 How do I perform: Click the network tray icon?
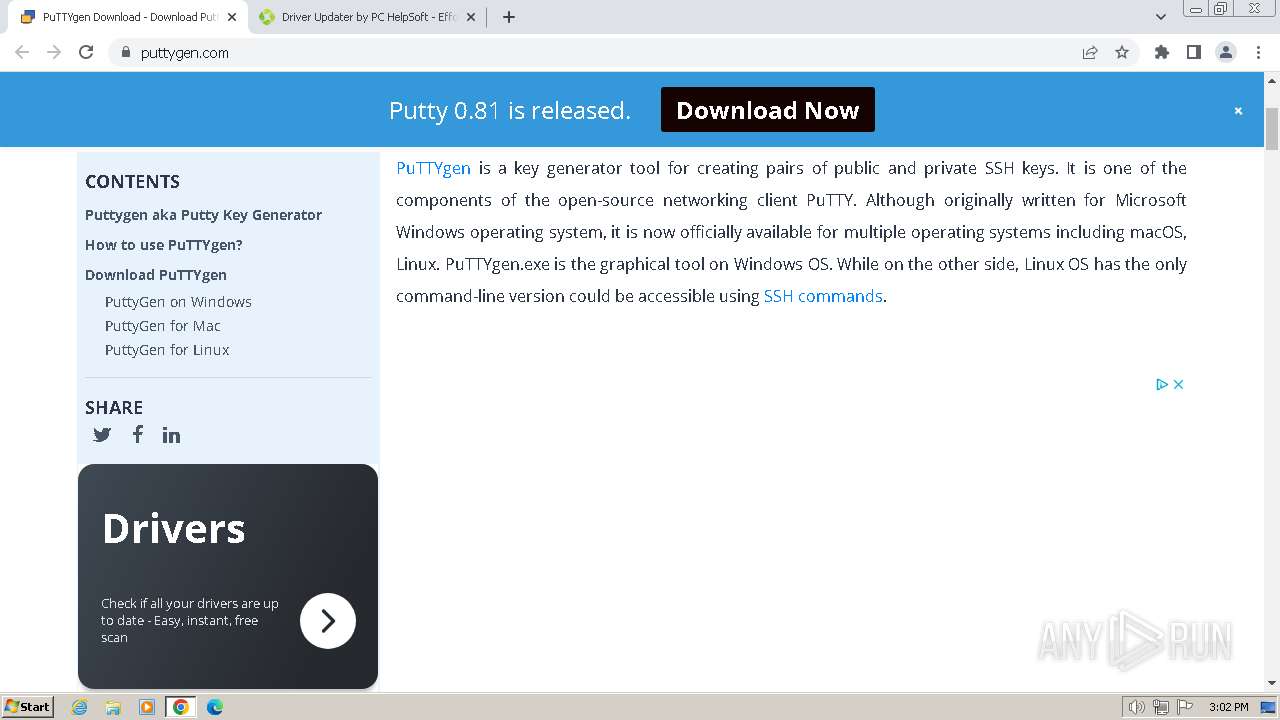[1160, 707]
